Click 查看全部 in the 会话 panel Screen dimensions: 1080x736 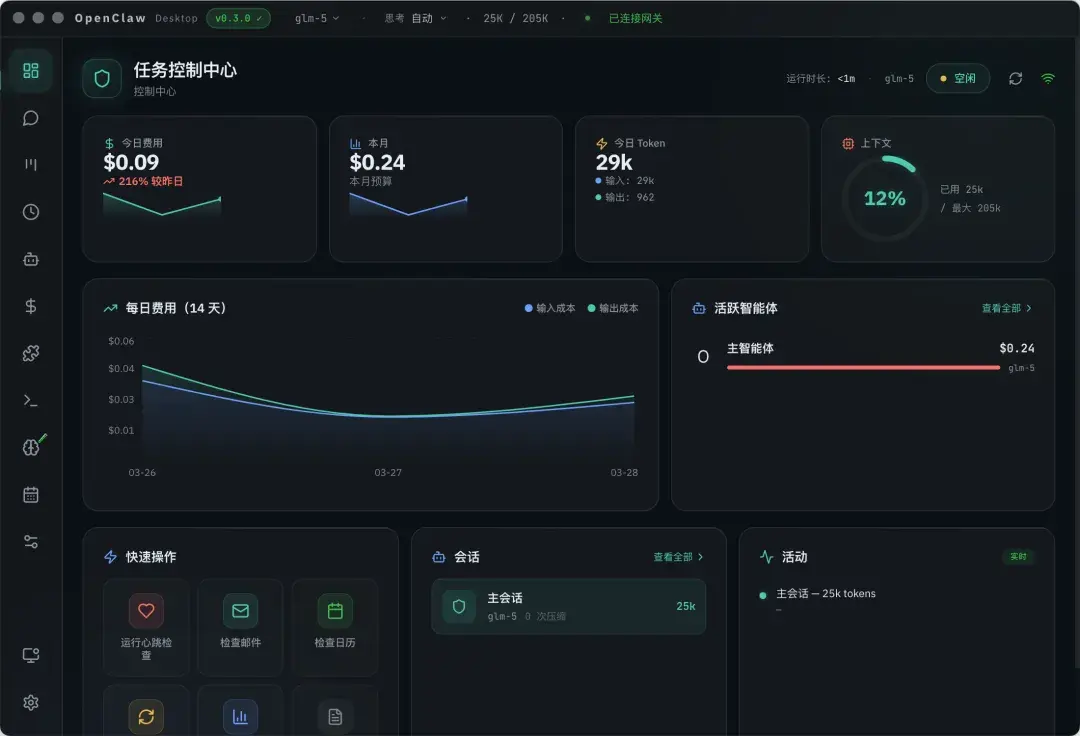pyautogui.click(x=678, y=557)
